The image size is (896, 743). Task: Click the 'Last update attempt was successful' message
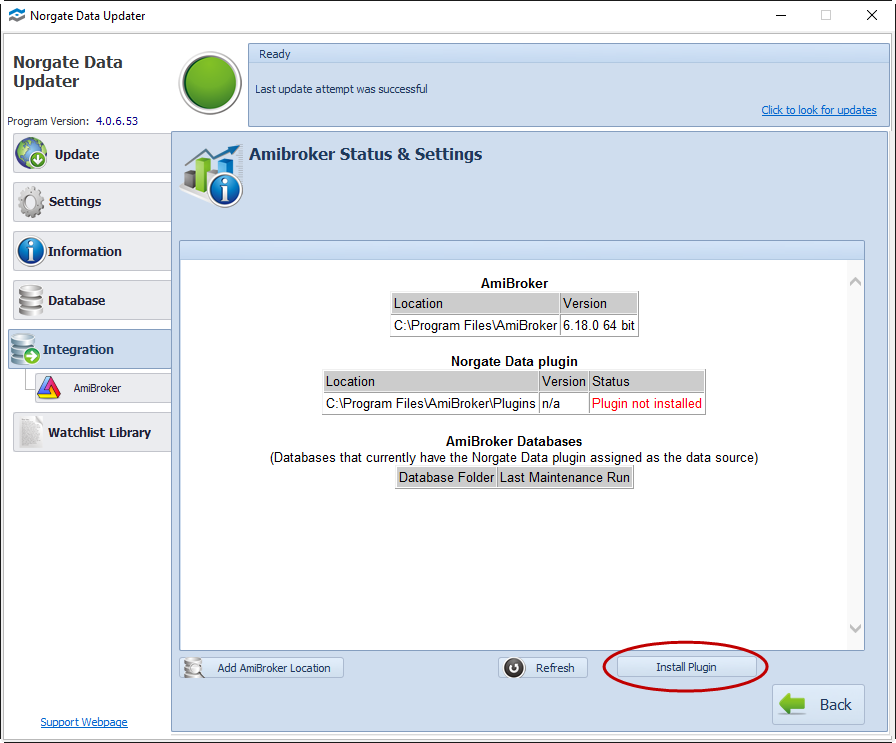[x=341, y=89]
